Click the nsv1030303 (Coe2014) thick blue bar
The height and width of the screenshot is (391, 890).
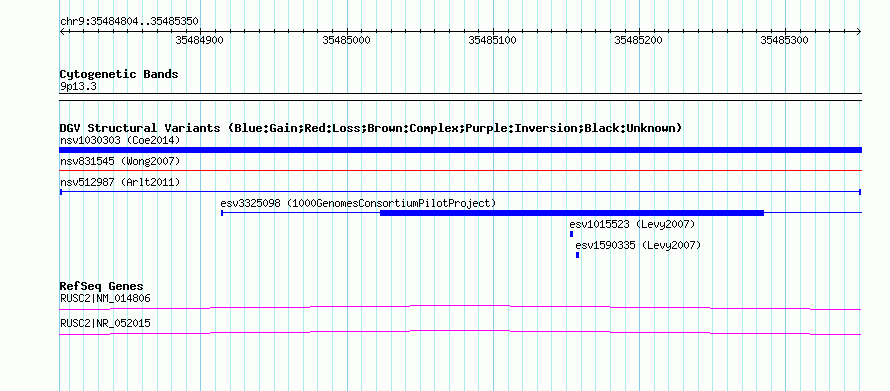click(x=460, y=150)
